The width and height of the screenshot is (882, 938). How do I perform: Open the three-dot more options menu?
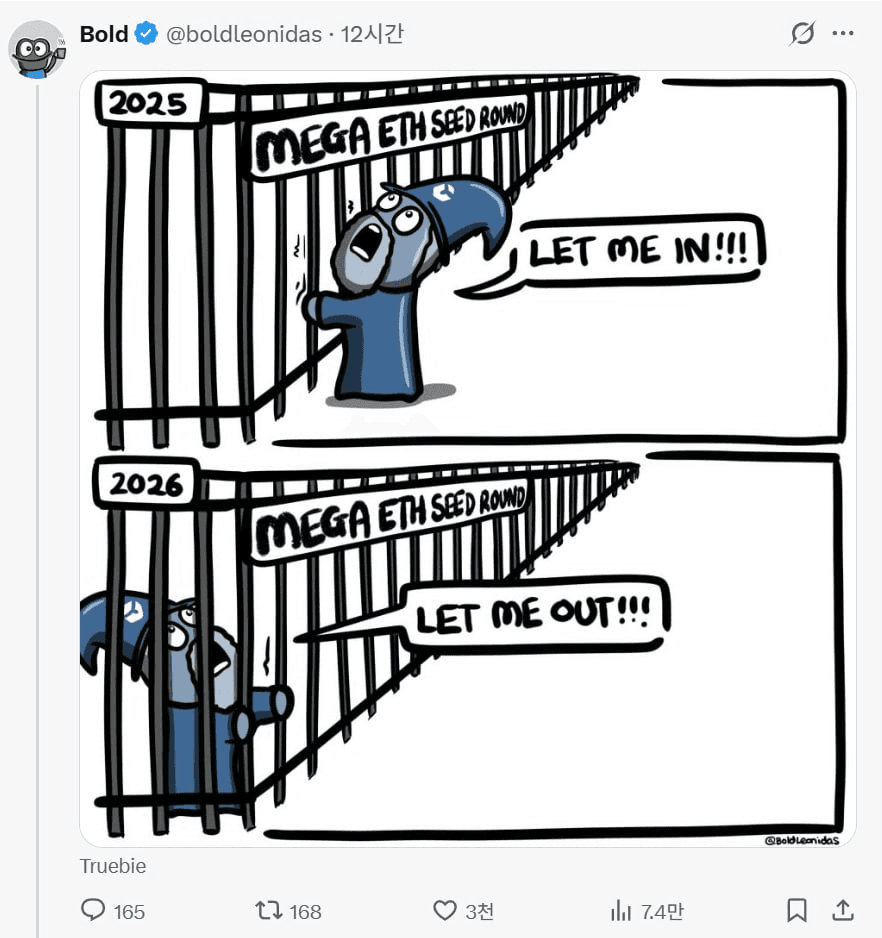843,34
